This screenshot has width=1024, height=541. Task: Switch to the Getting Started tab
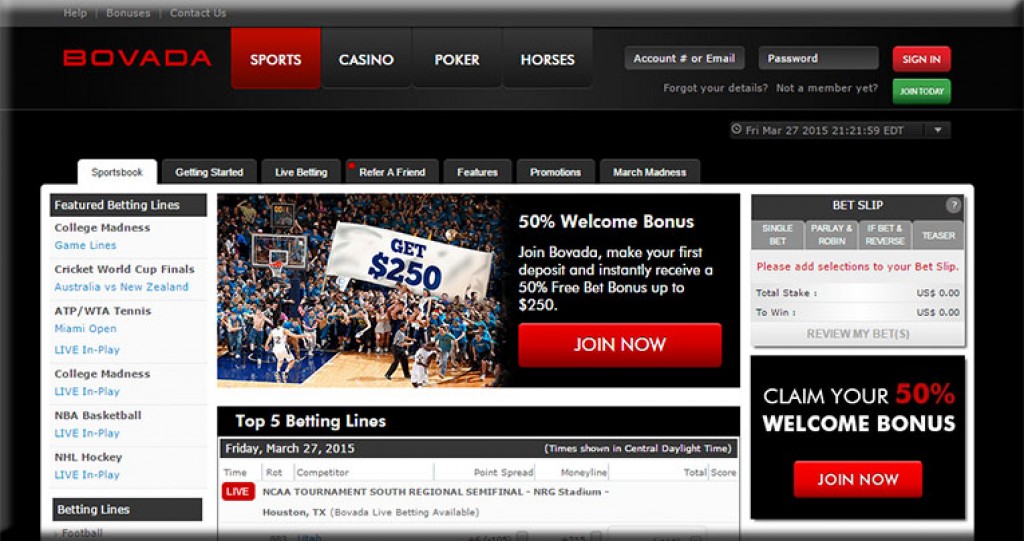pos(209,172)
